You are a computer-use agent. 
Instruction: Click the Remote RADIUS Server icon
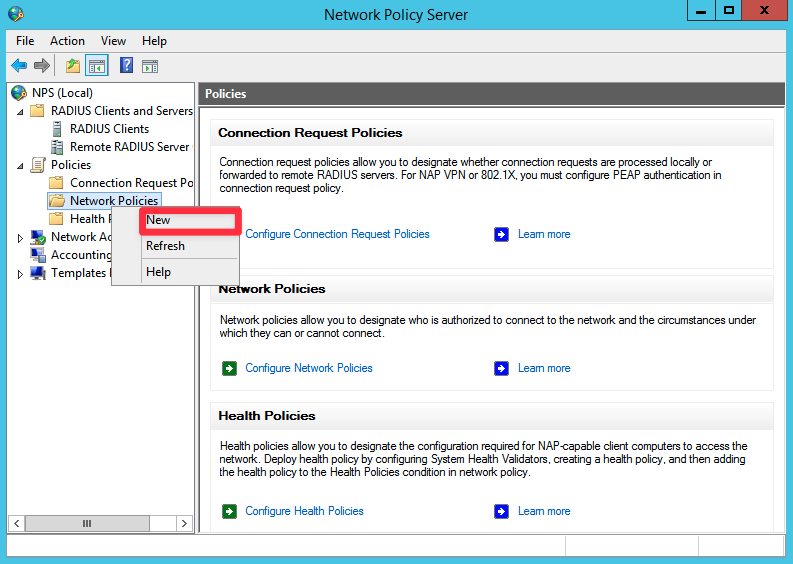57,147
